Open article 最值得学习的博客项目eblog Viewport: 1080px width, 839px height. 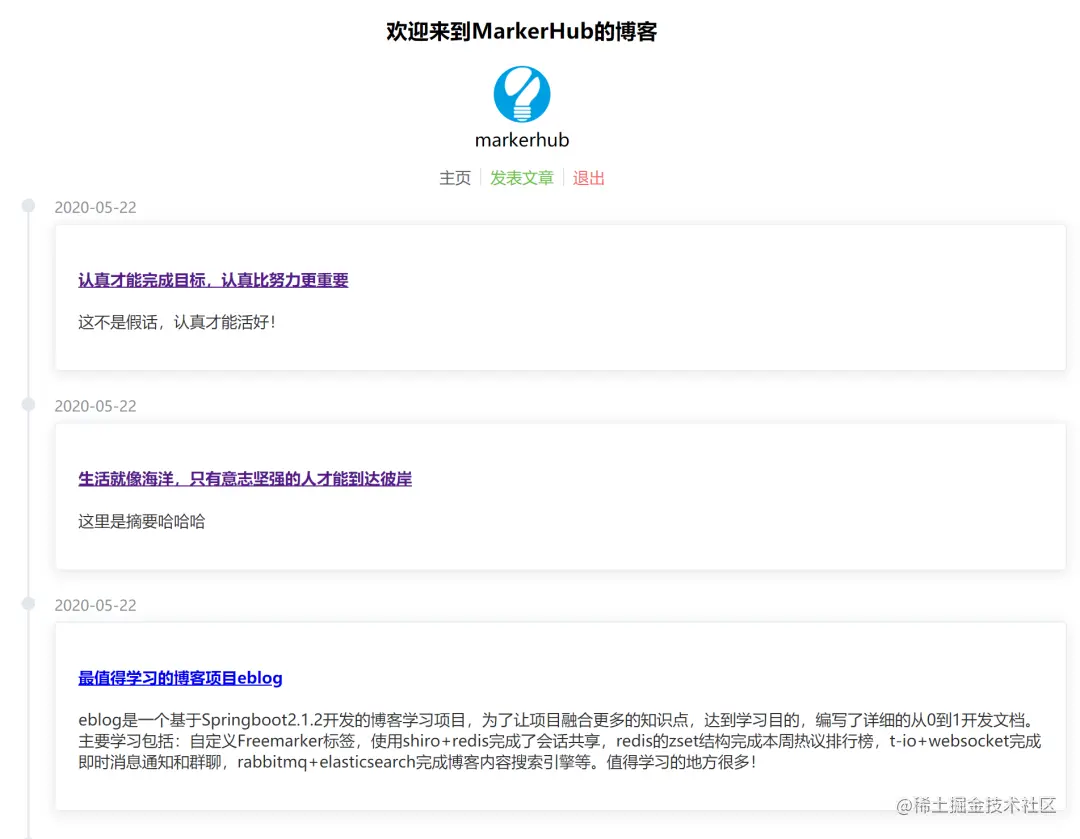pos(180,678)
